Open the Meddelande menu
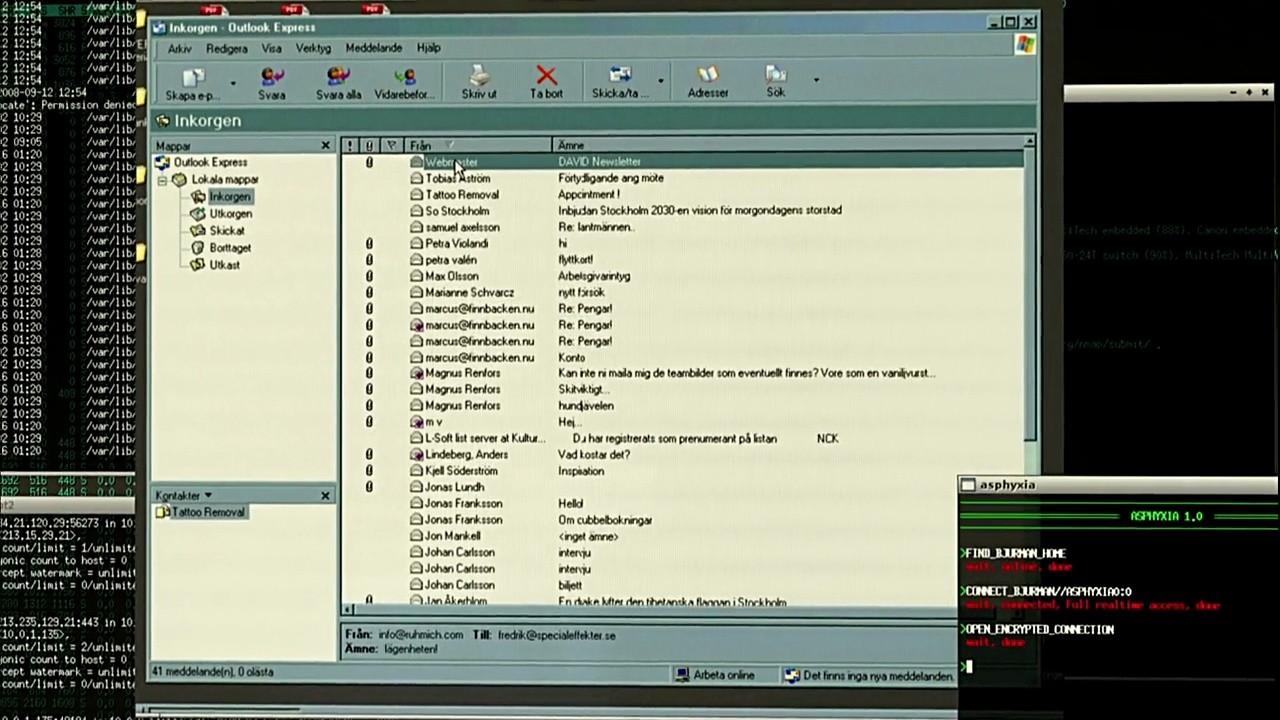This screenshot has width=1280, height=720. 374,48
